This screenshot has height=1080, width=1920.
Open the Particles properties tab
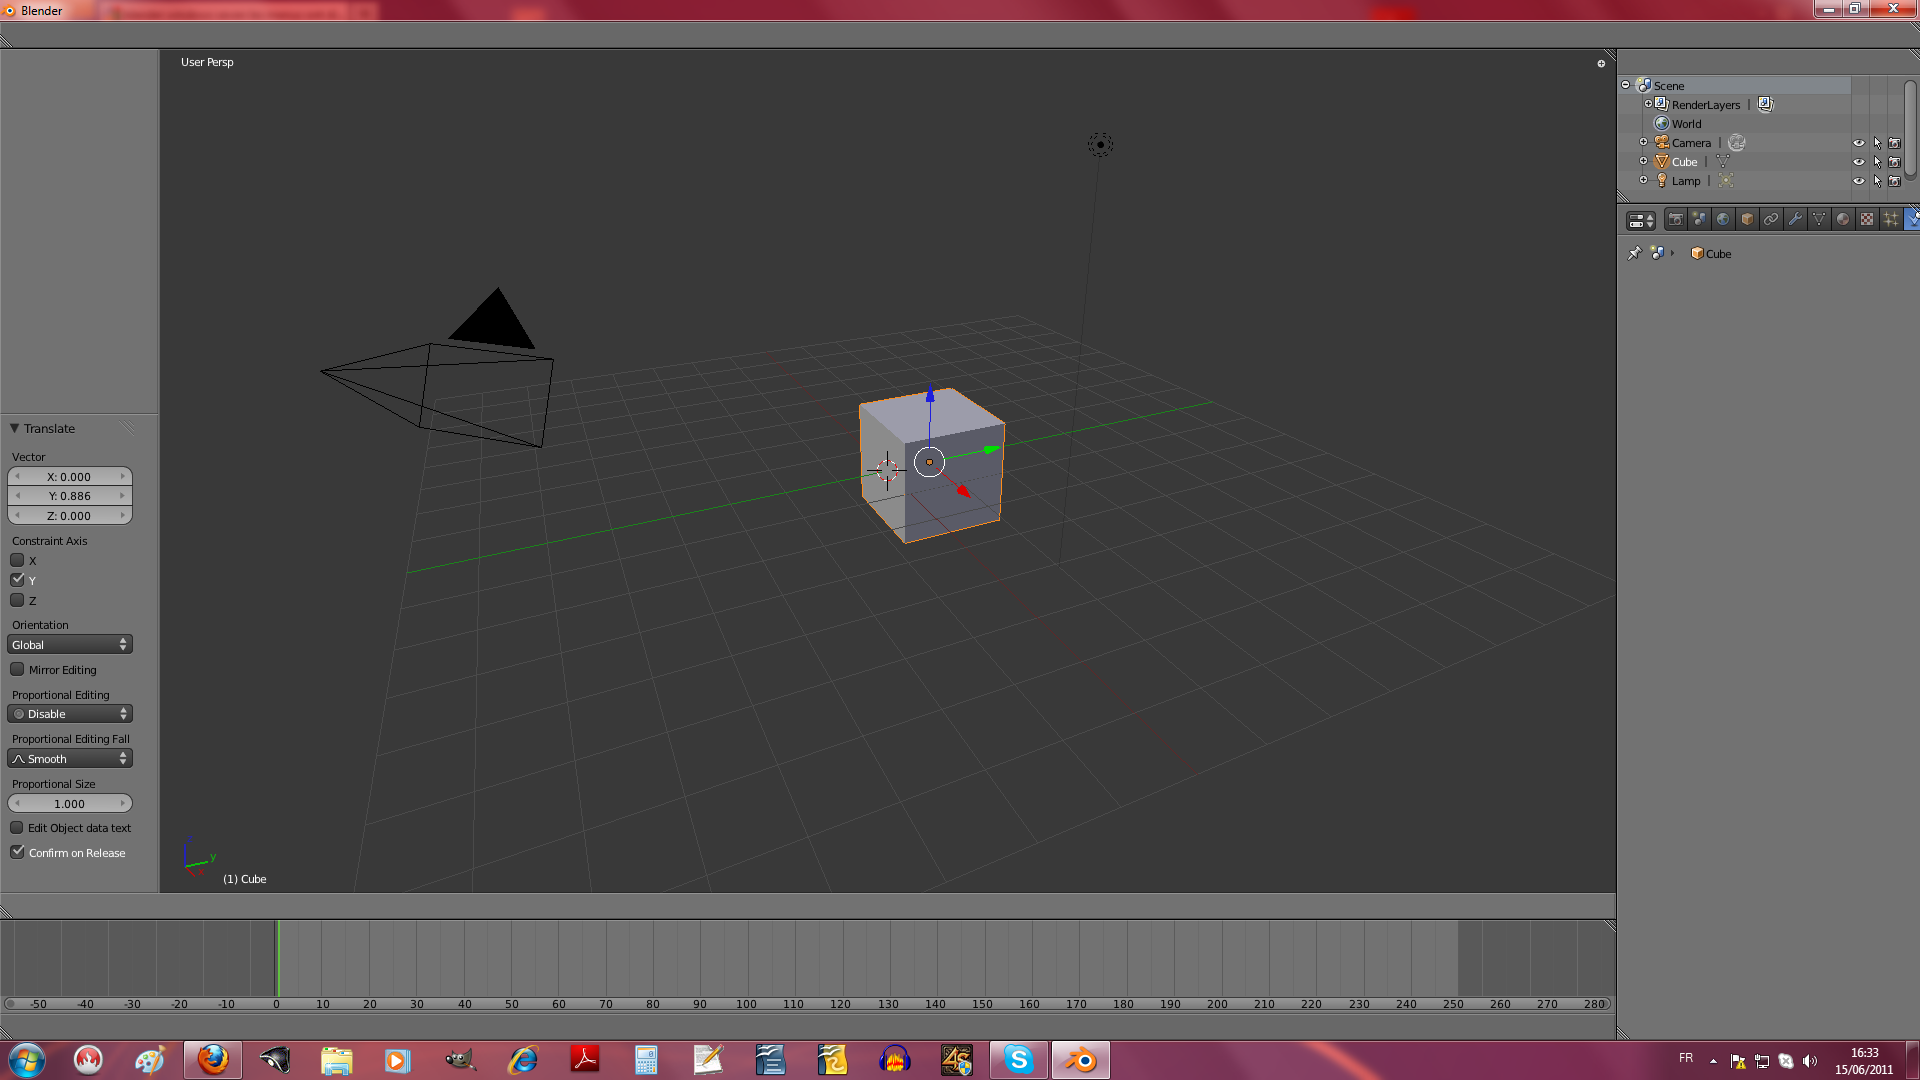(1890, 220)
